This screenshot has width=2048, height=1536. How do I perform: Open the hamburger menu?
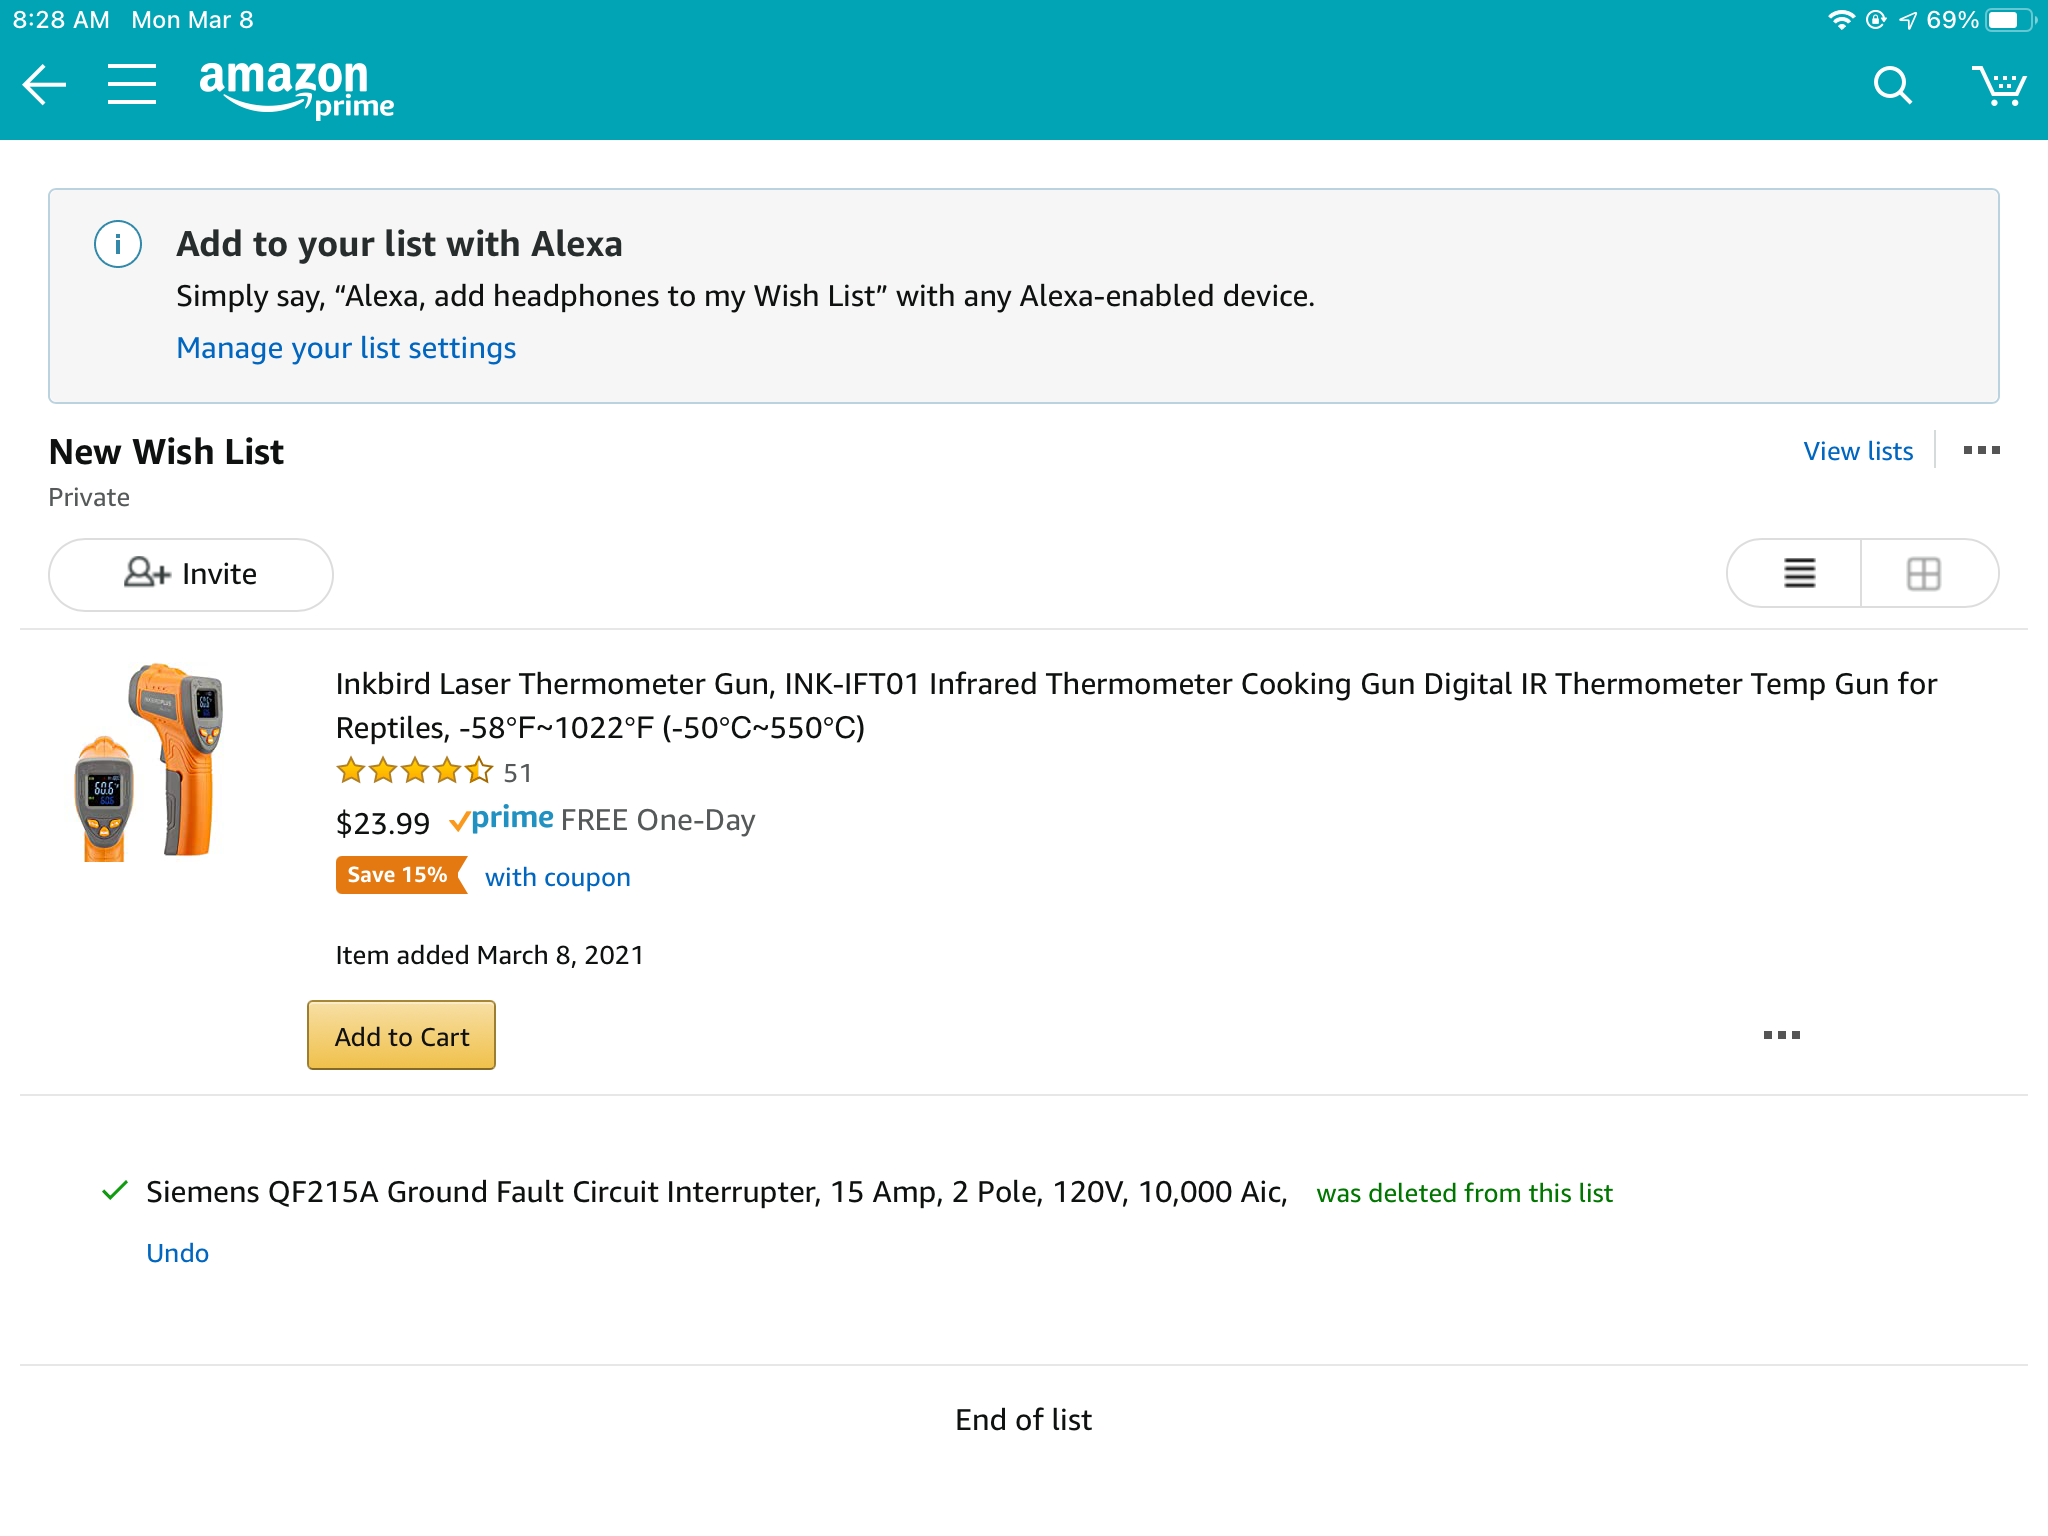pos(132,84)
